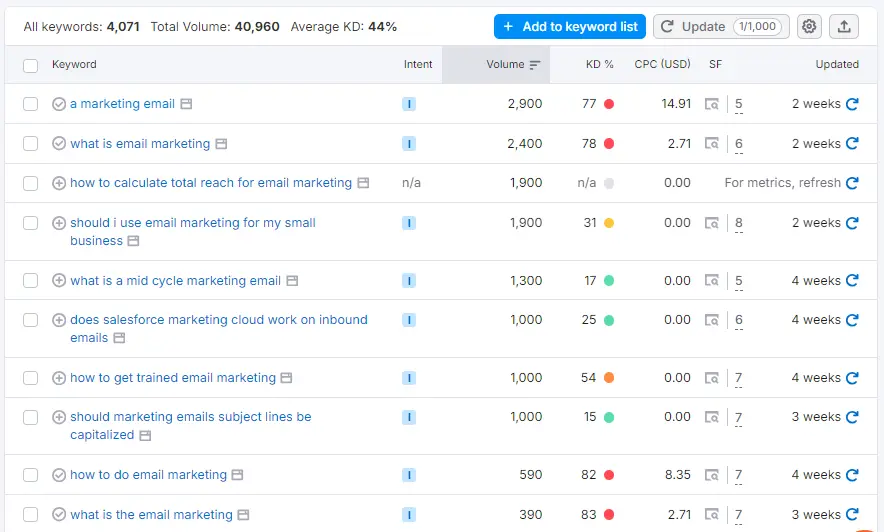Check the select-all checkbox in table header
This screenshot has width=884, height=532.
click(31, 65)
